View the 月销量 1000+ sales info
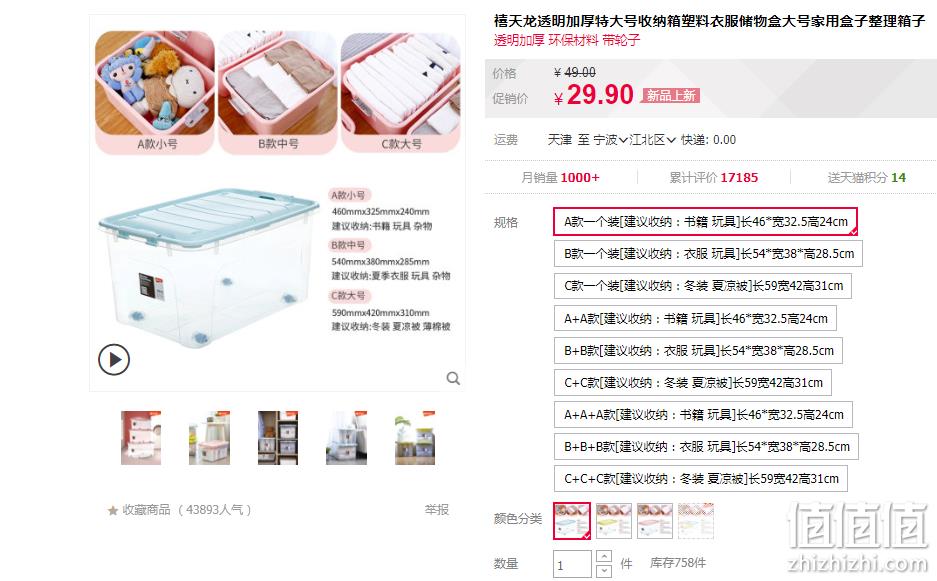Image resolution: width=937 pixels, height=581 pixels. [560, 178]
